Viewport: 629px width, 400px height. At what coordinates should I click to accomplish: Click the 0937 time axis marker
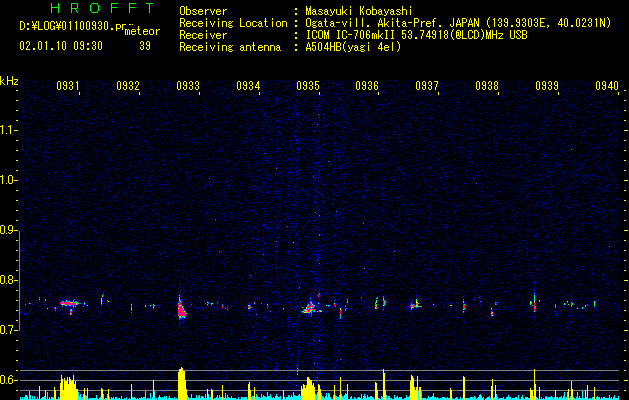[427, 86]
